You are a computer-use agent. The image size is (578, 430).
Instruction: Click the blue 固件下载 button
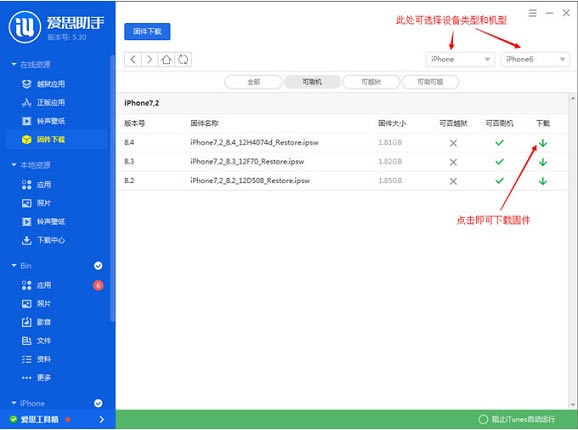point(147,32)
